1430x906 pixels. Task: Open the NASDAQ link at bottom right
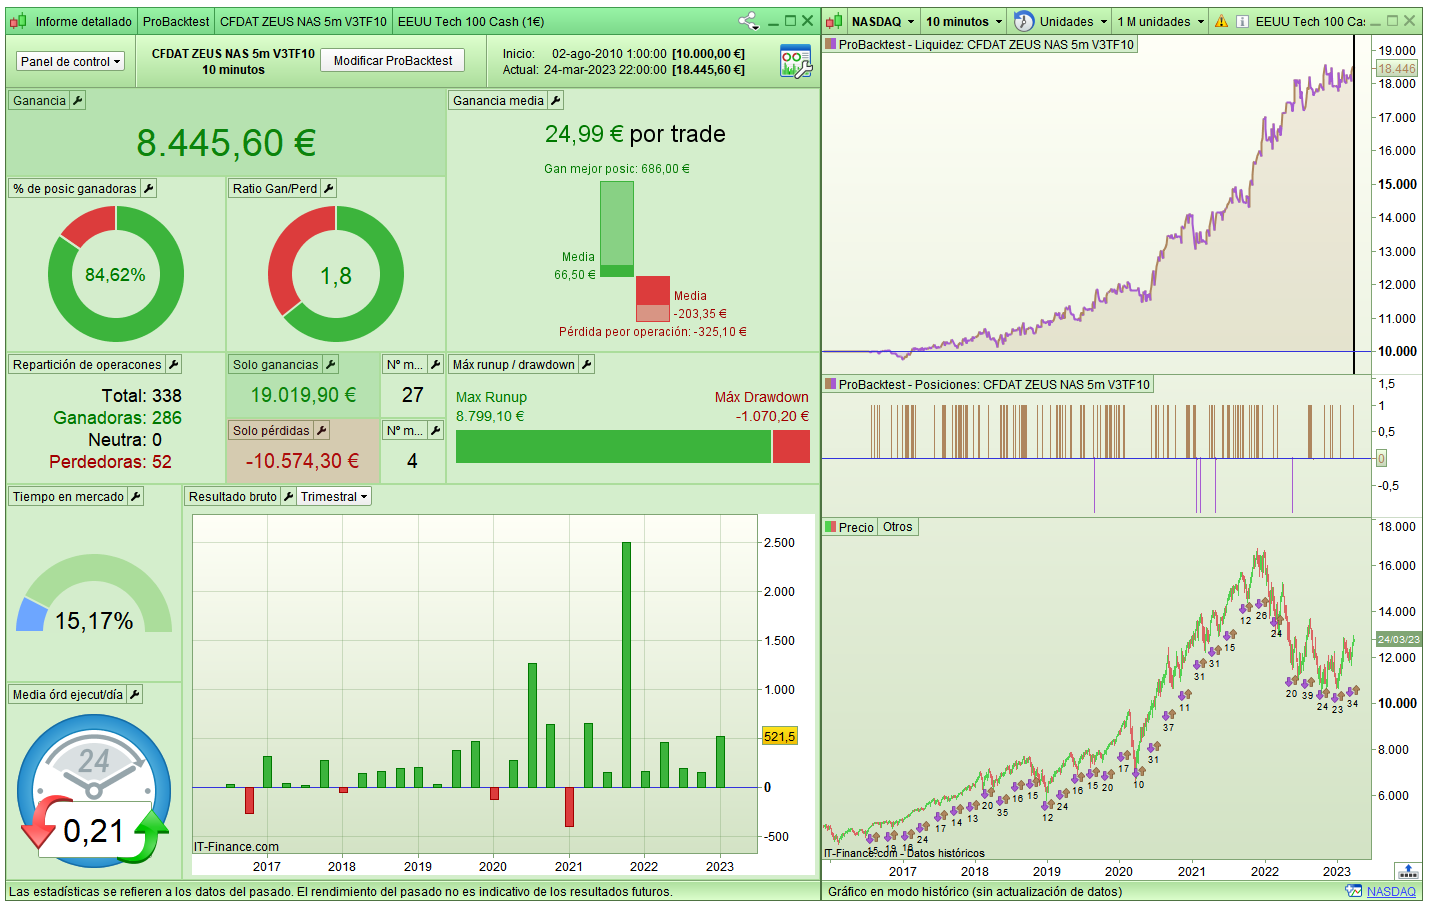(1391, 891)
